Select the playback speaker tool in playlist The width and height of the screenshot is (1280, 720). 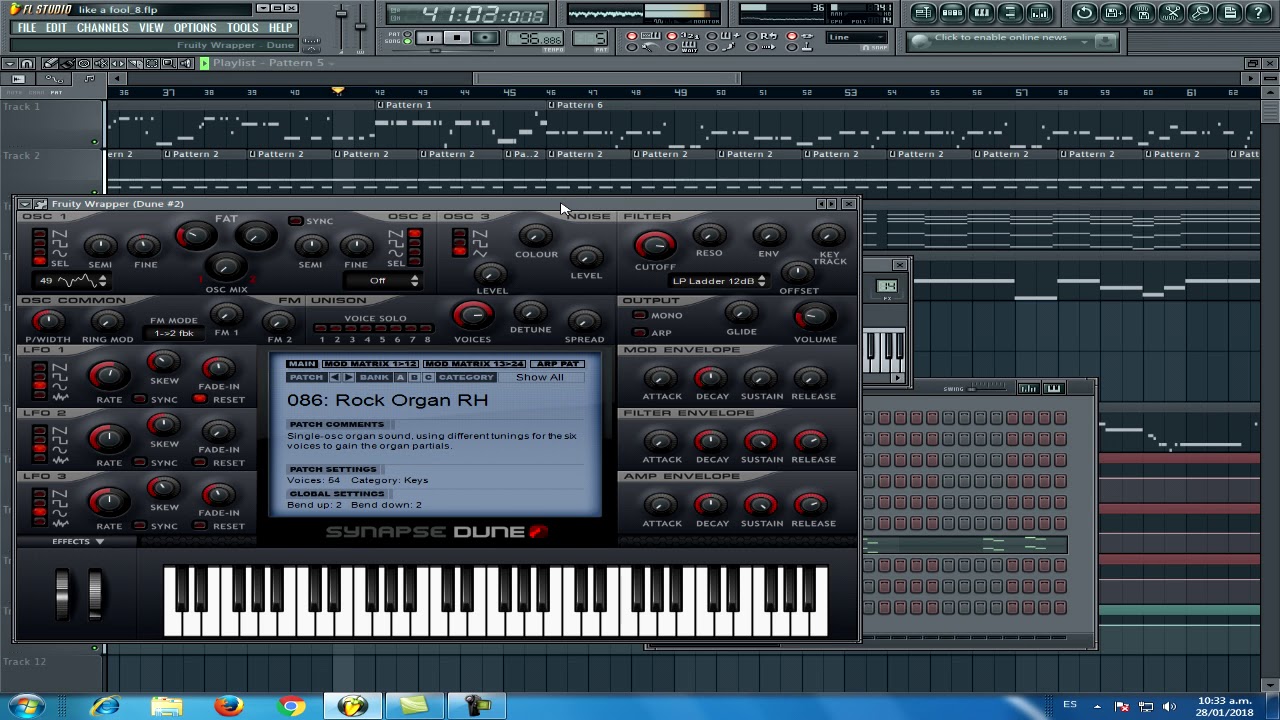pyautogui.click(x=186, y=63)
